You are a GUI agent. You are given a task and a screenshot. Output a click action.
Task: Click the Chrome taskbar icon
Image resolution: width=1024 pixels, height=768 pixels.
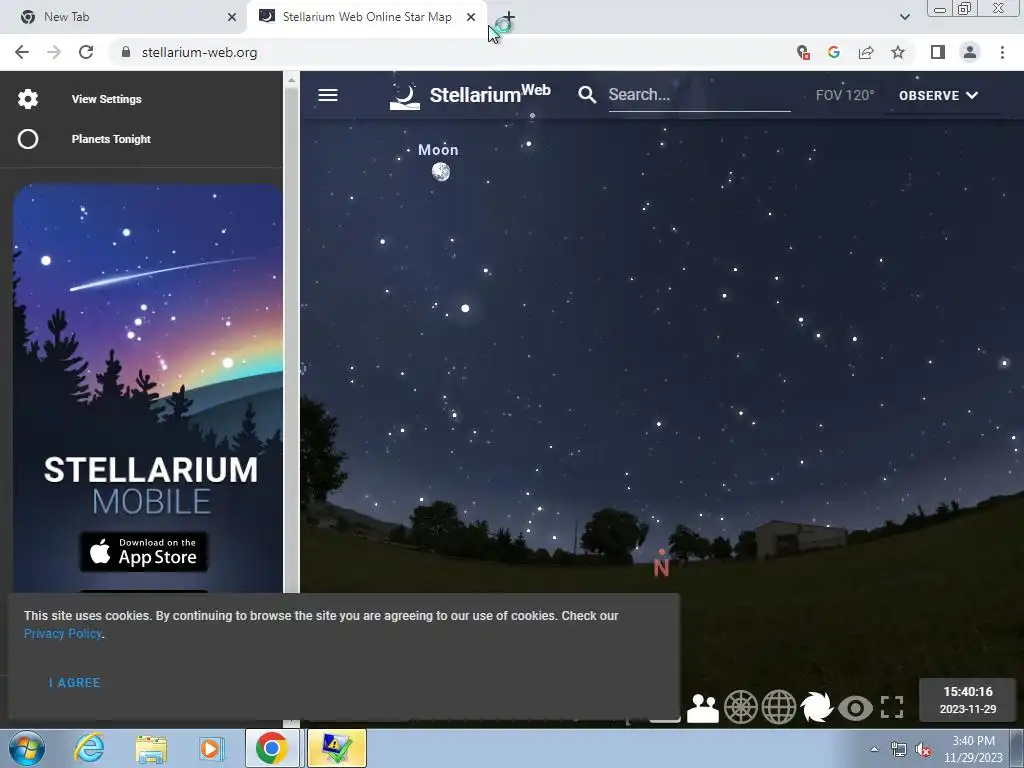pyautogui.click(x=272, y=748)
